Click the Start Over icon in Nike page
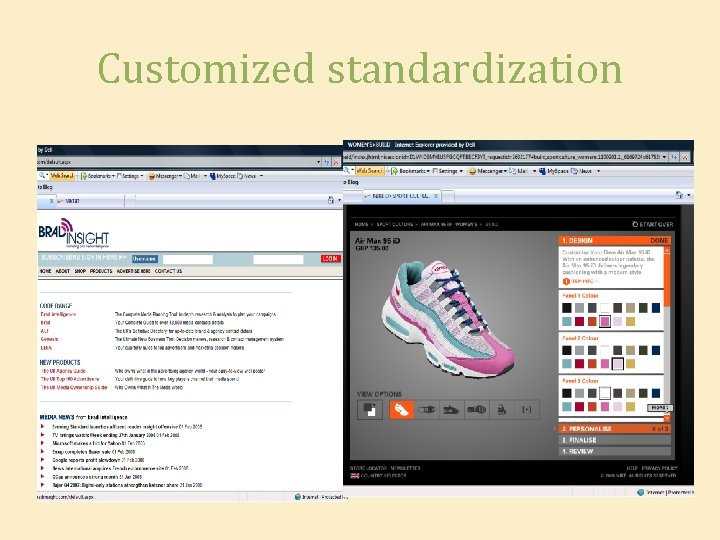Viewport: 720px width, 540px height. coord(635,224)
